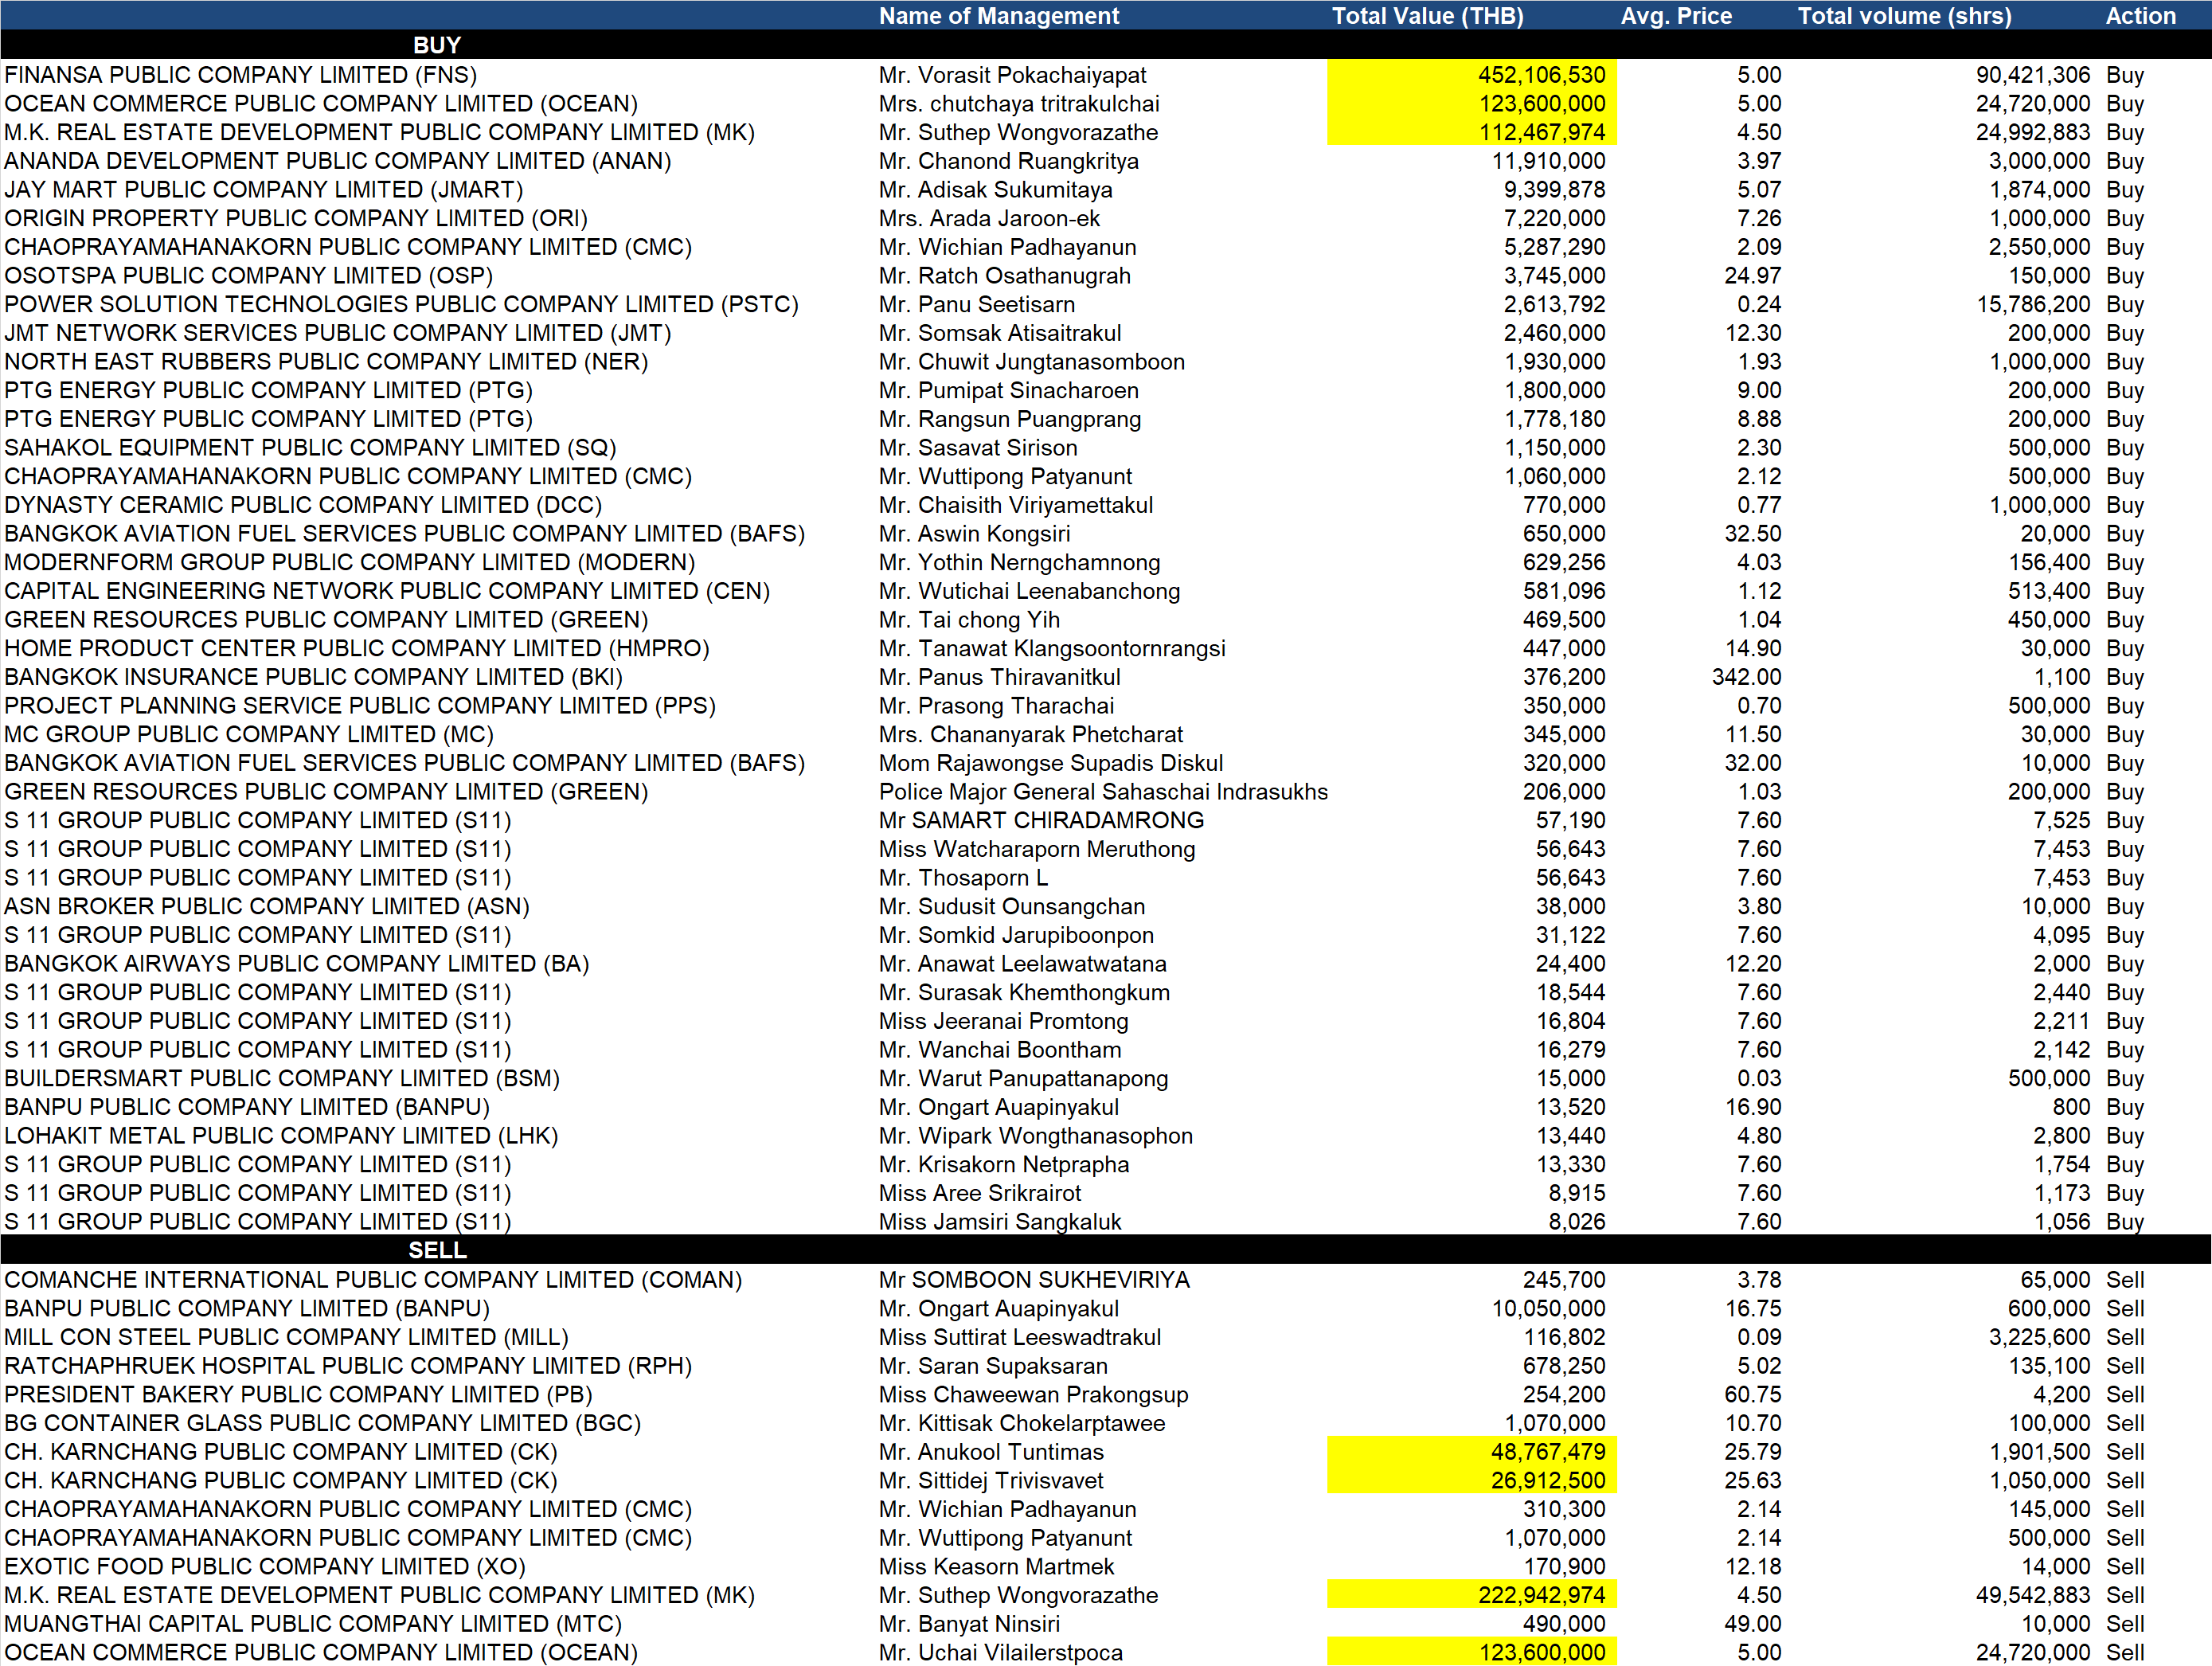Click BUILDERSMART (BSM) company cell

[x=282, y=1078]
